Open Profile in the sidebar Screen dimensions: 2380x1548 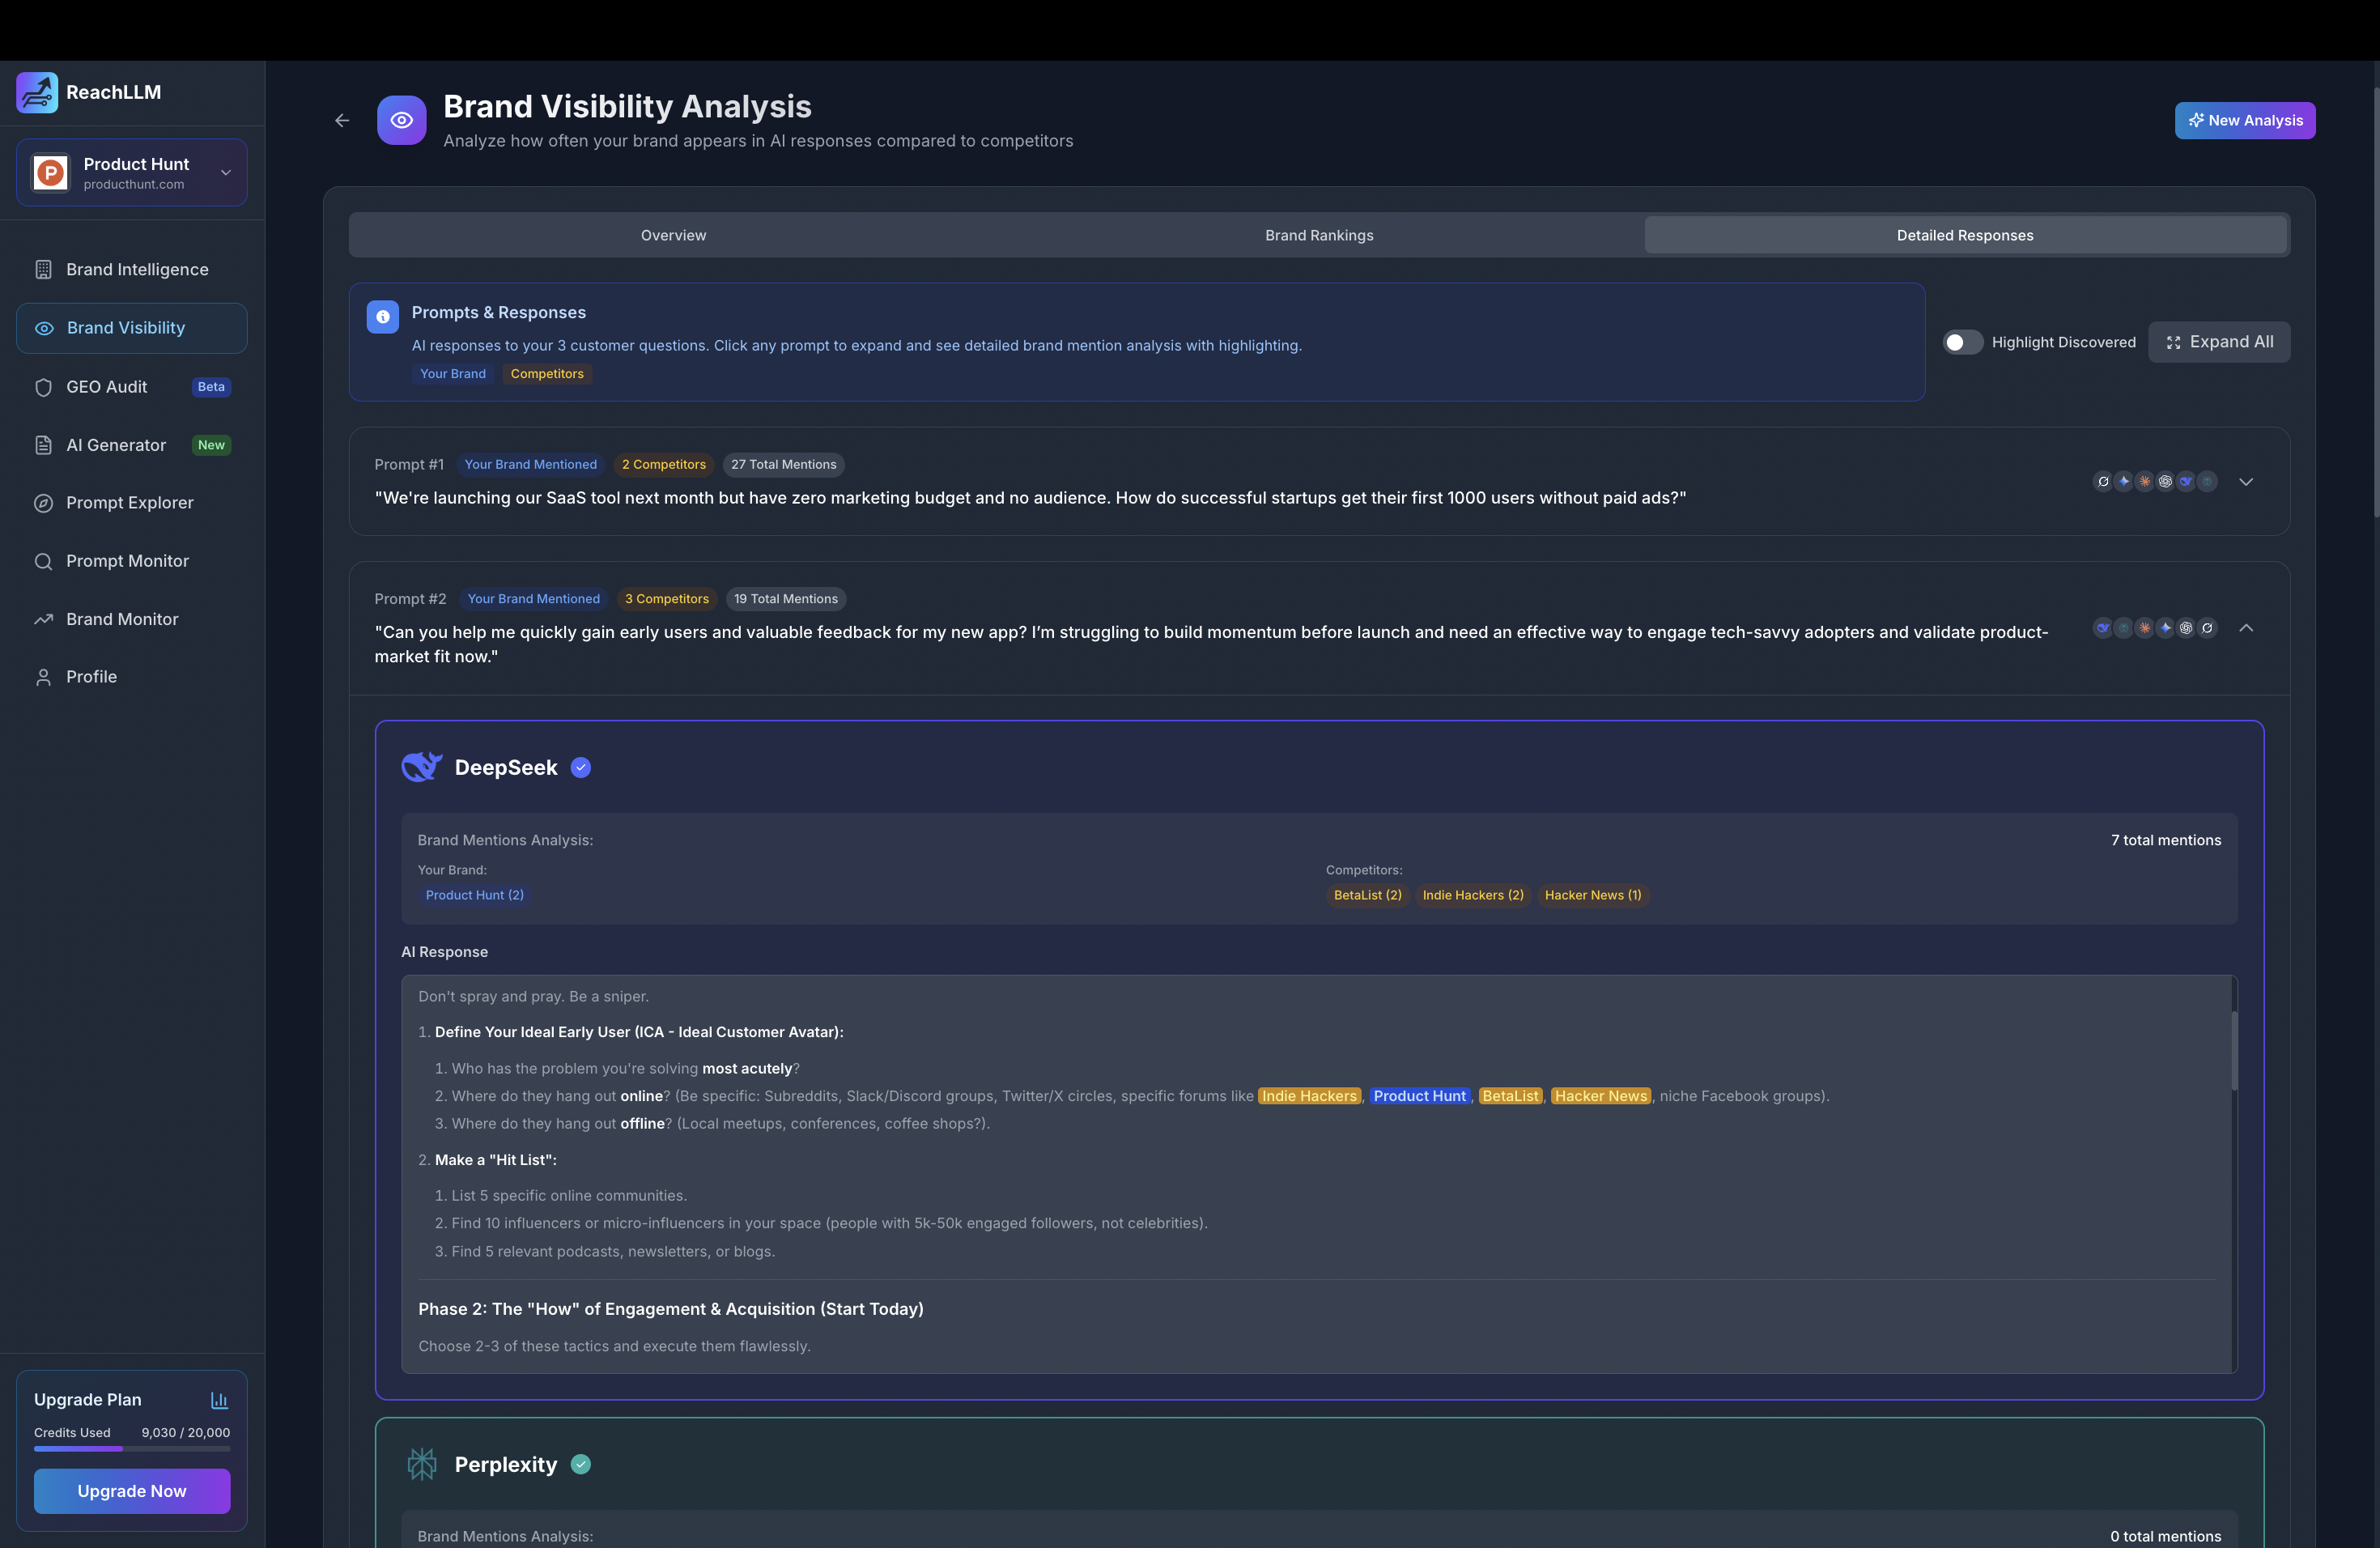point(132,677)
